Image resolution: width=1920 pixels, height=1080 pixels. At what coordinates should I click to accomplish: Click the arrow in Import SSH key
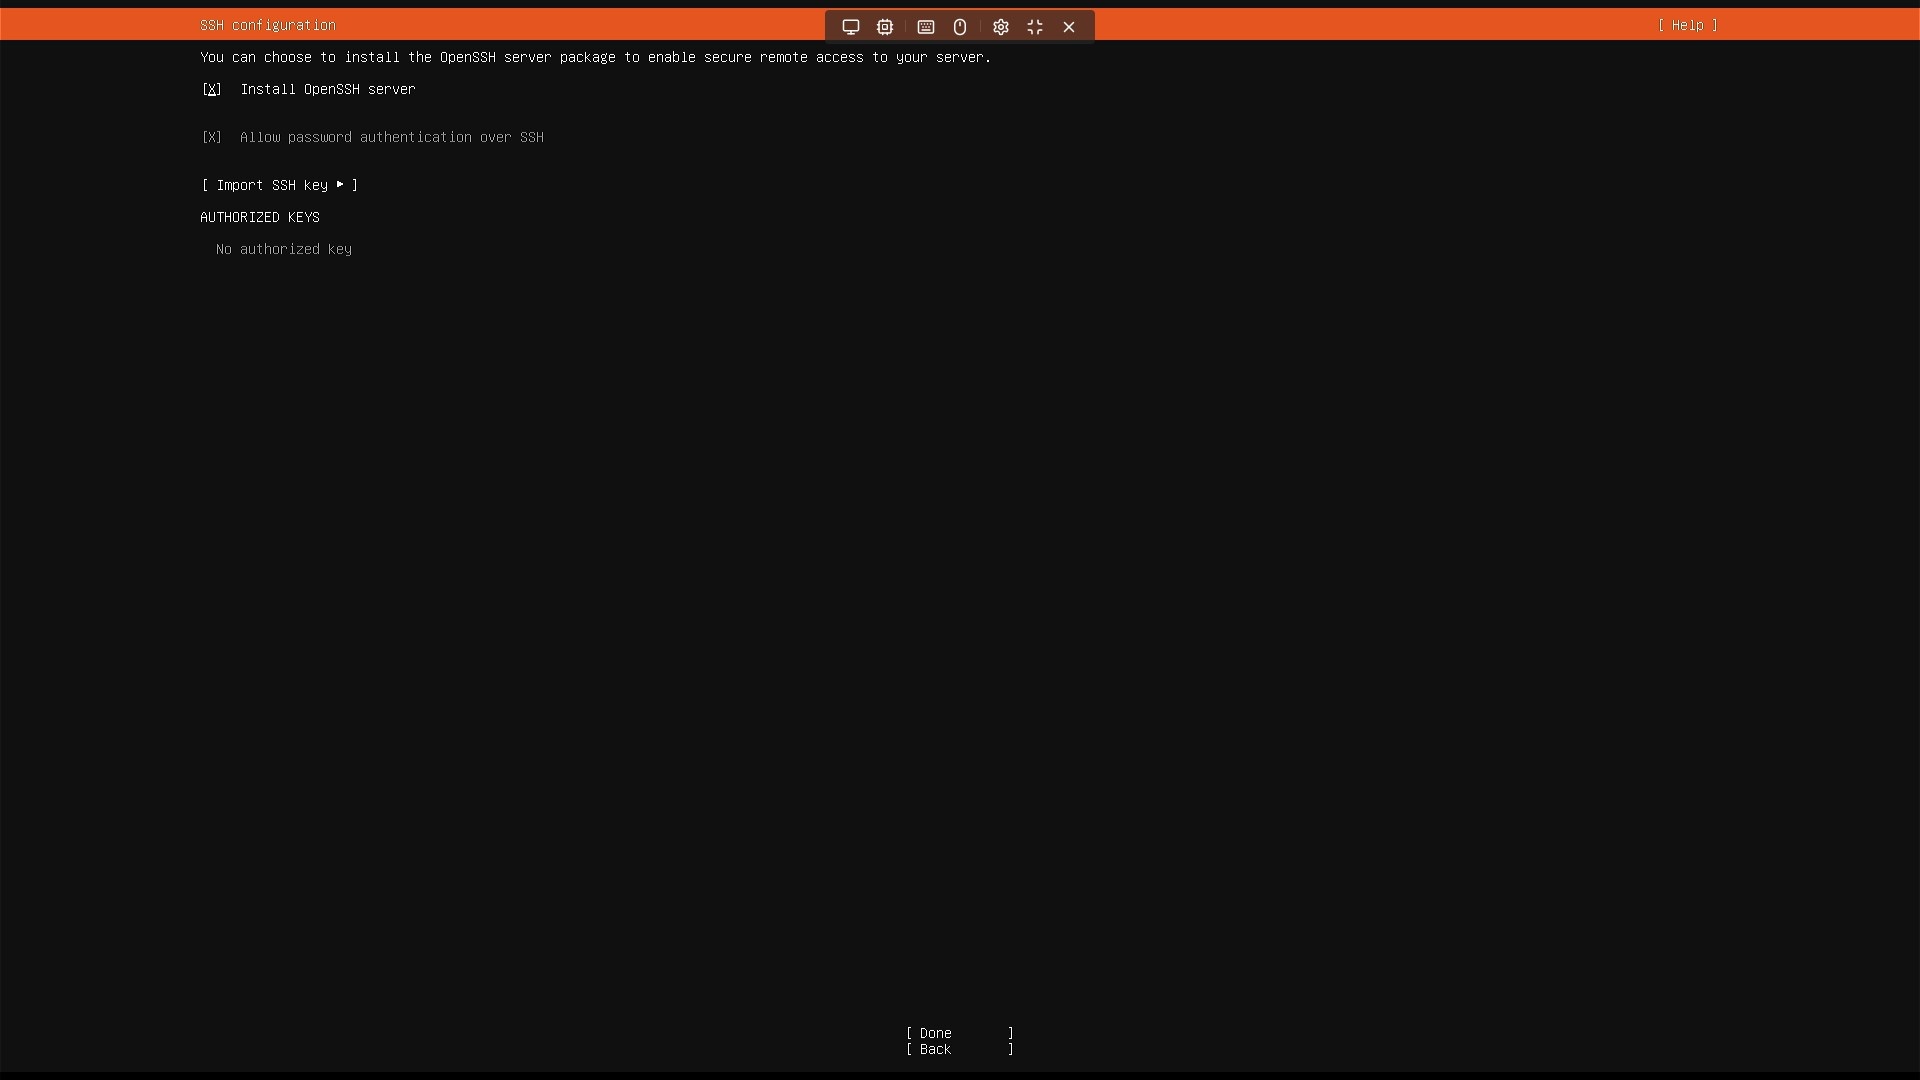(340, 185)
